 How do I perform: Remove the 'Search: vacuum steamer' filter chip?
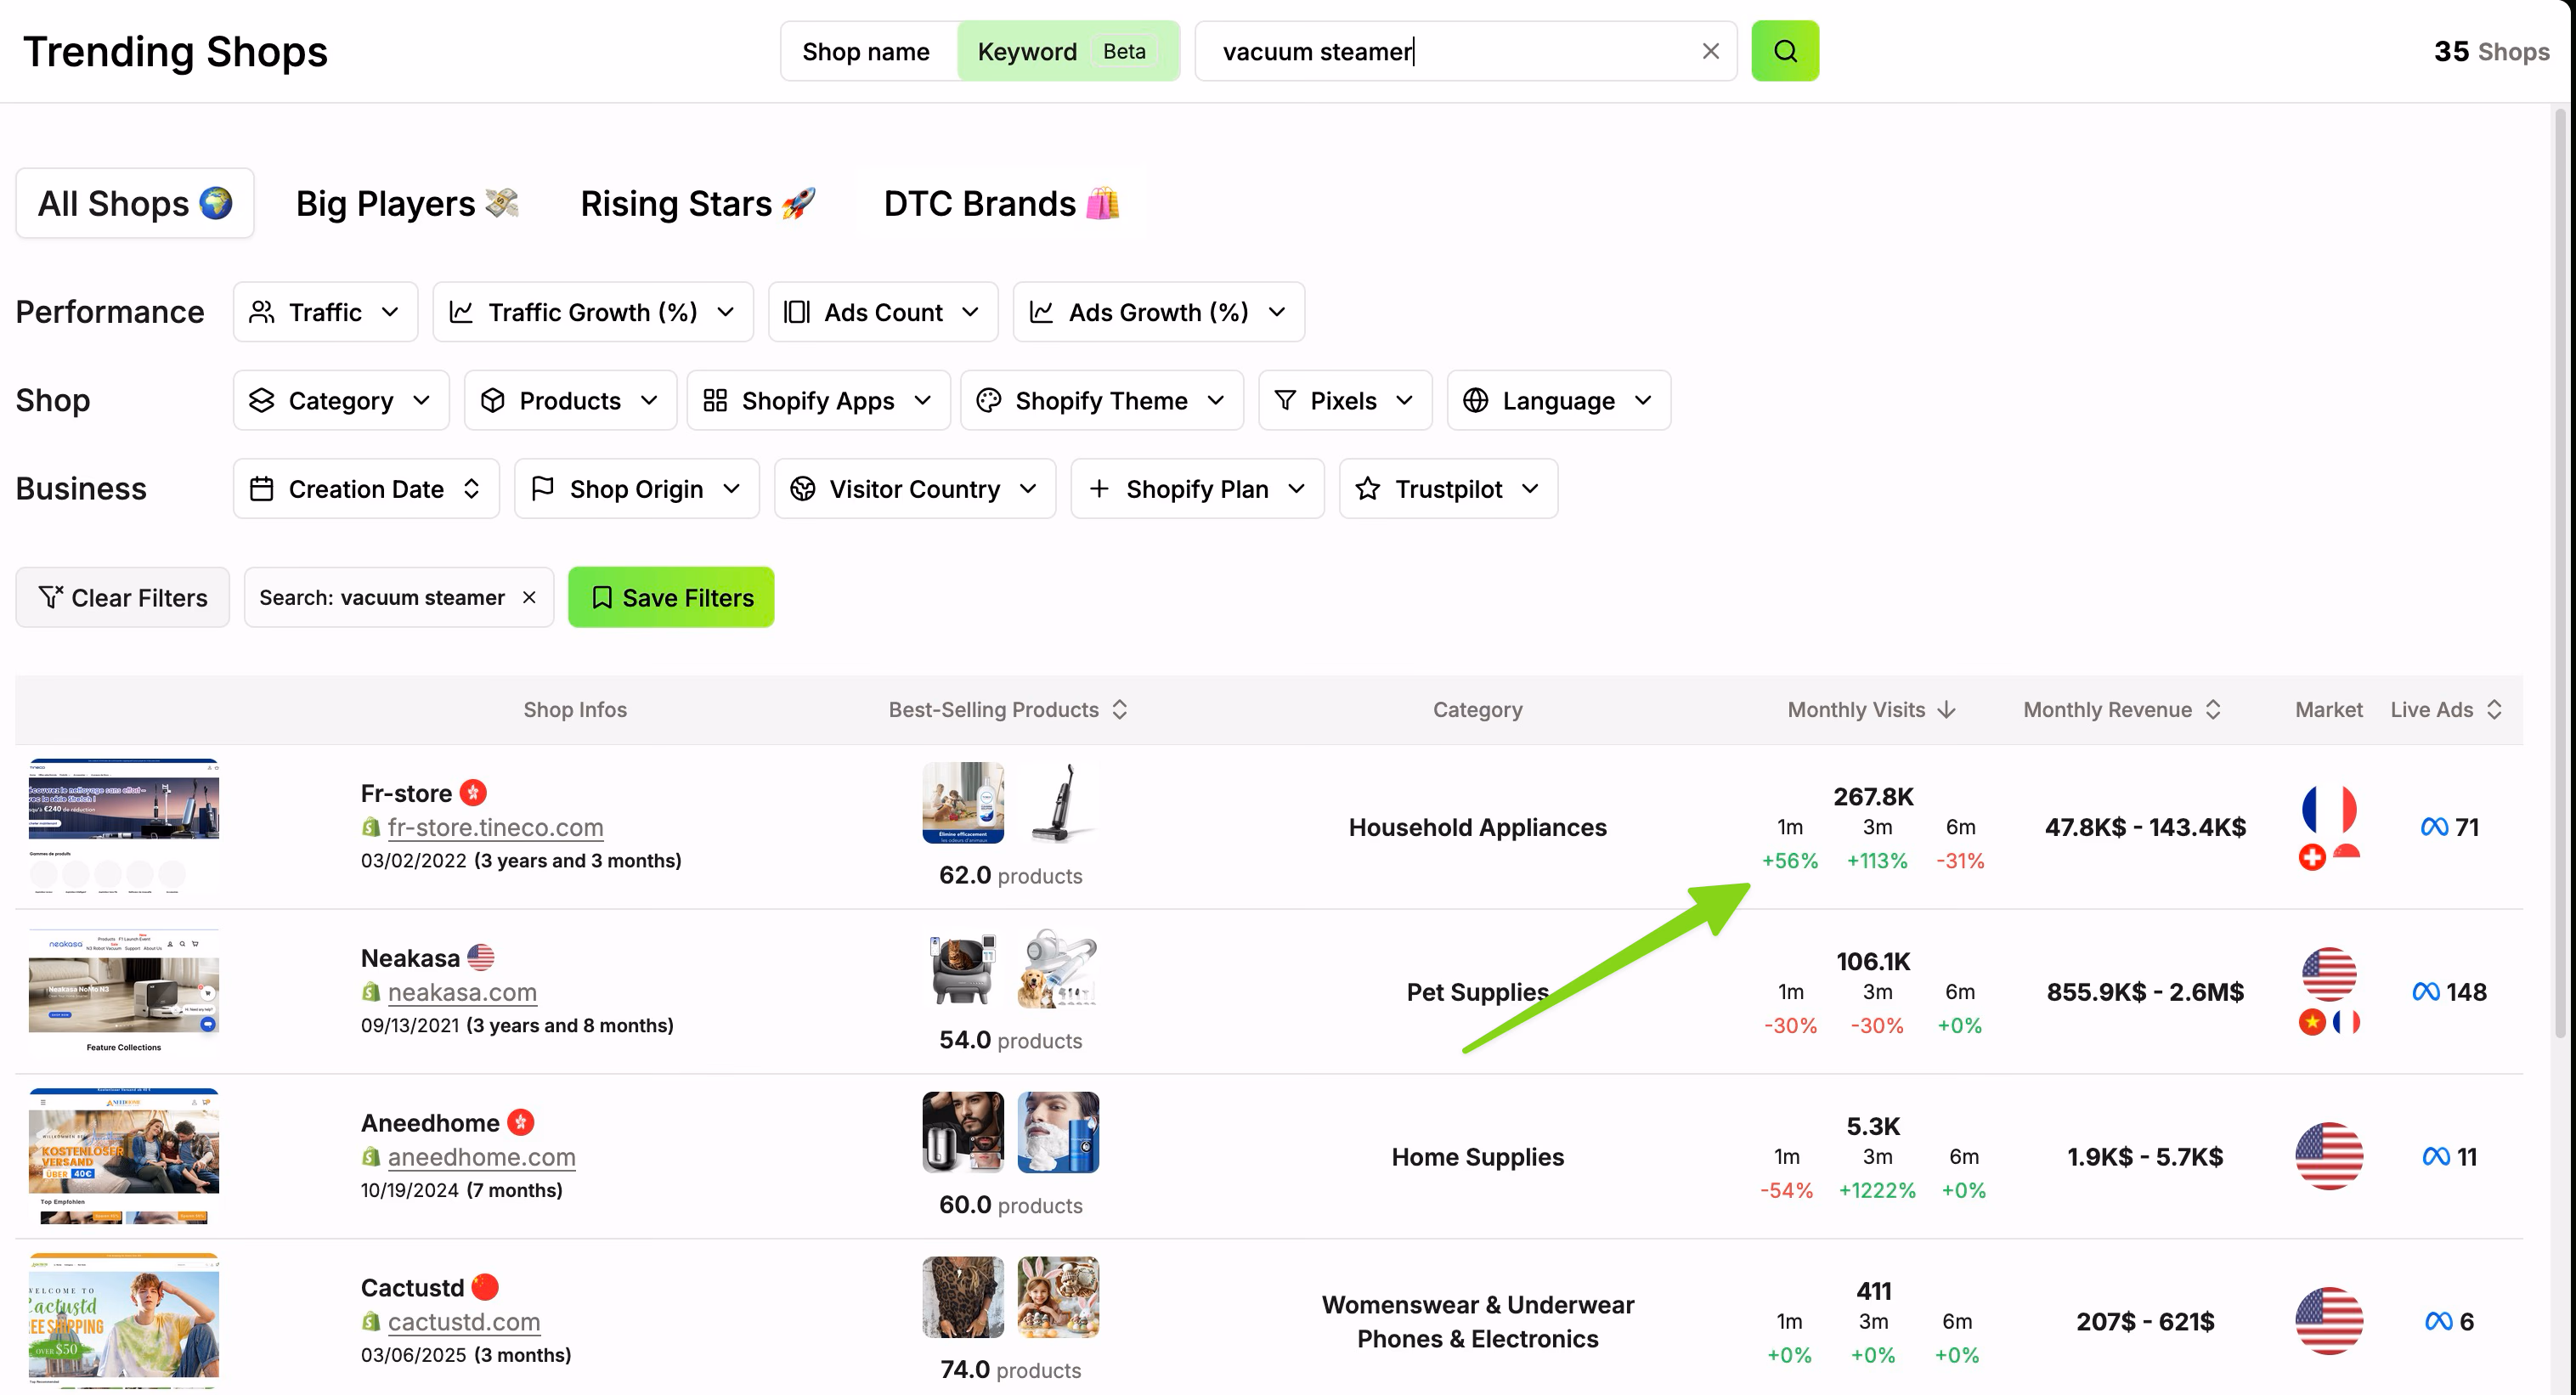click(529, 597)
